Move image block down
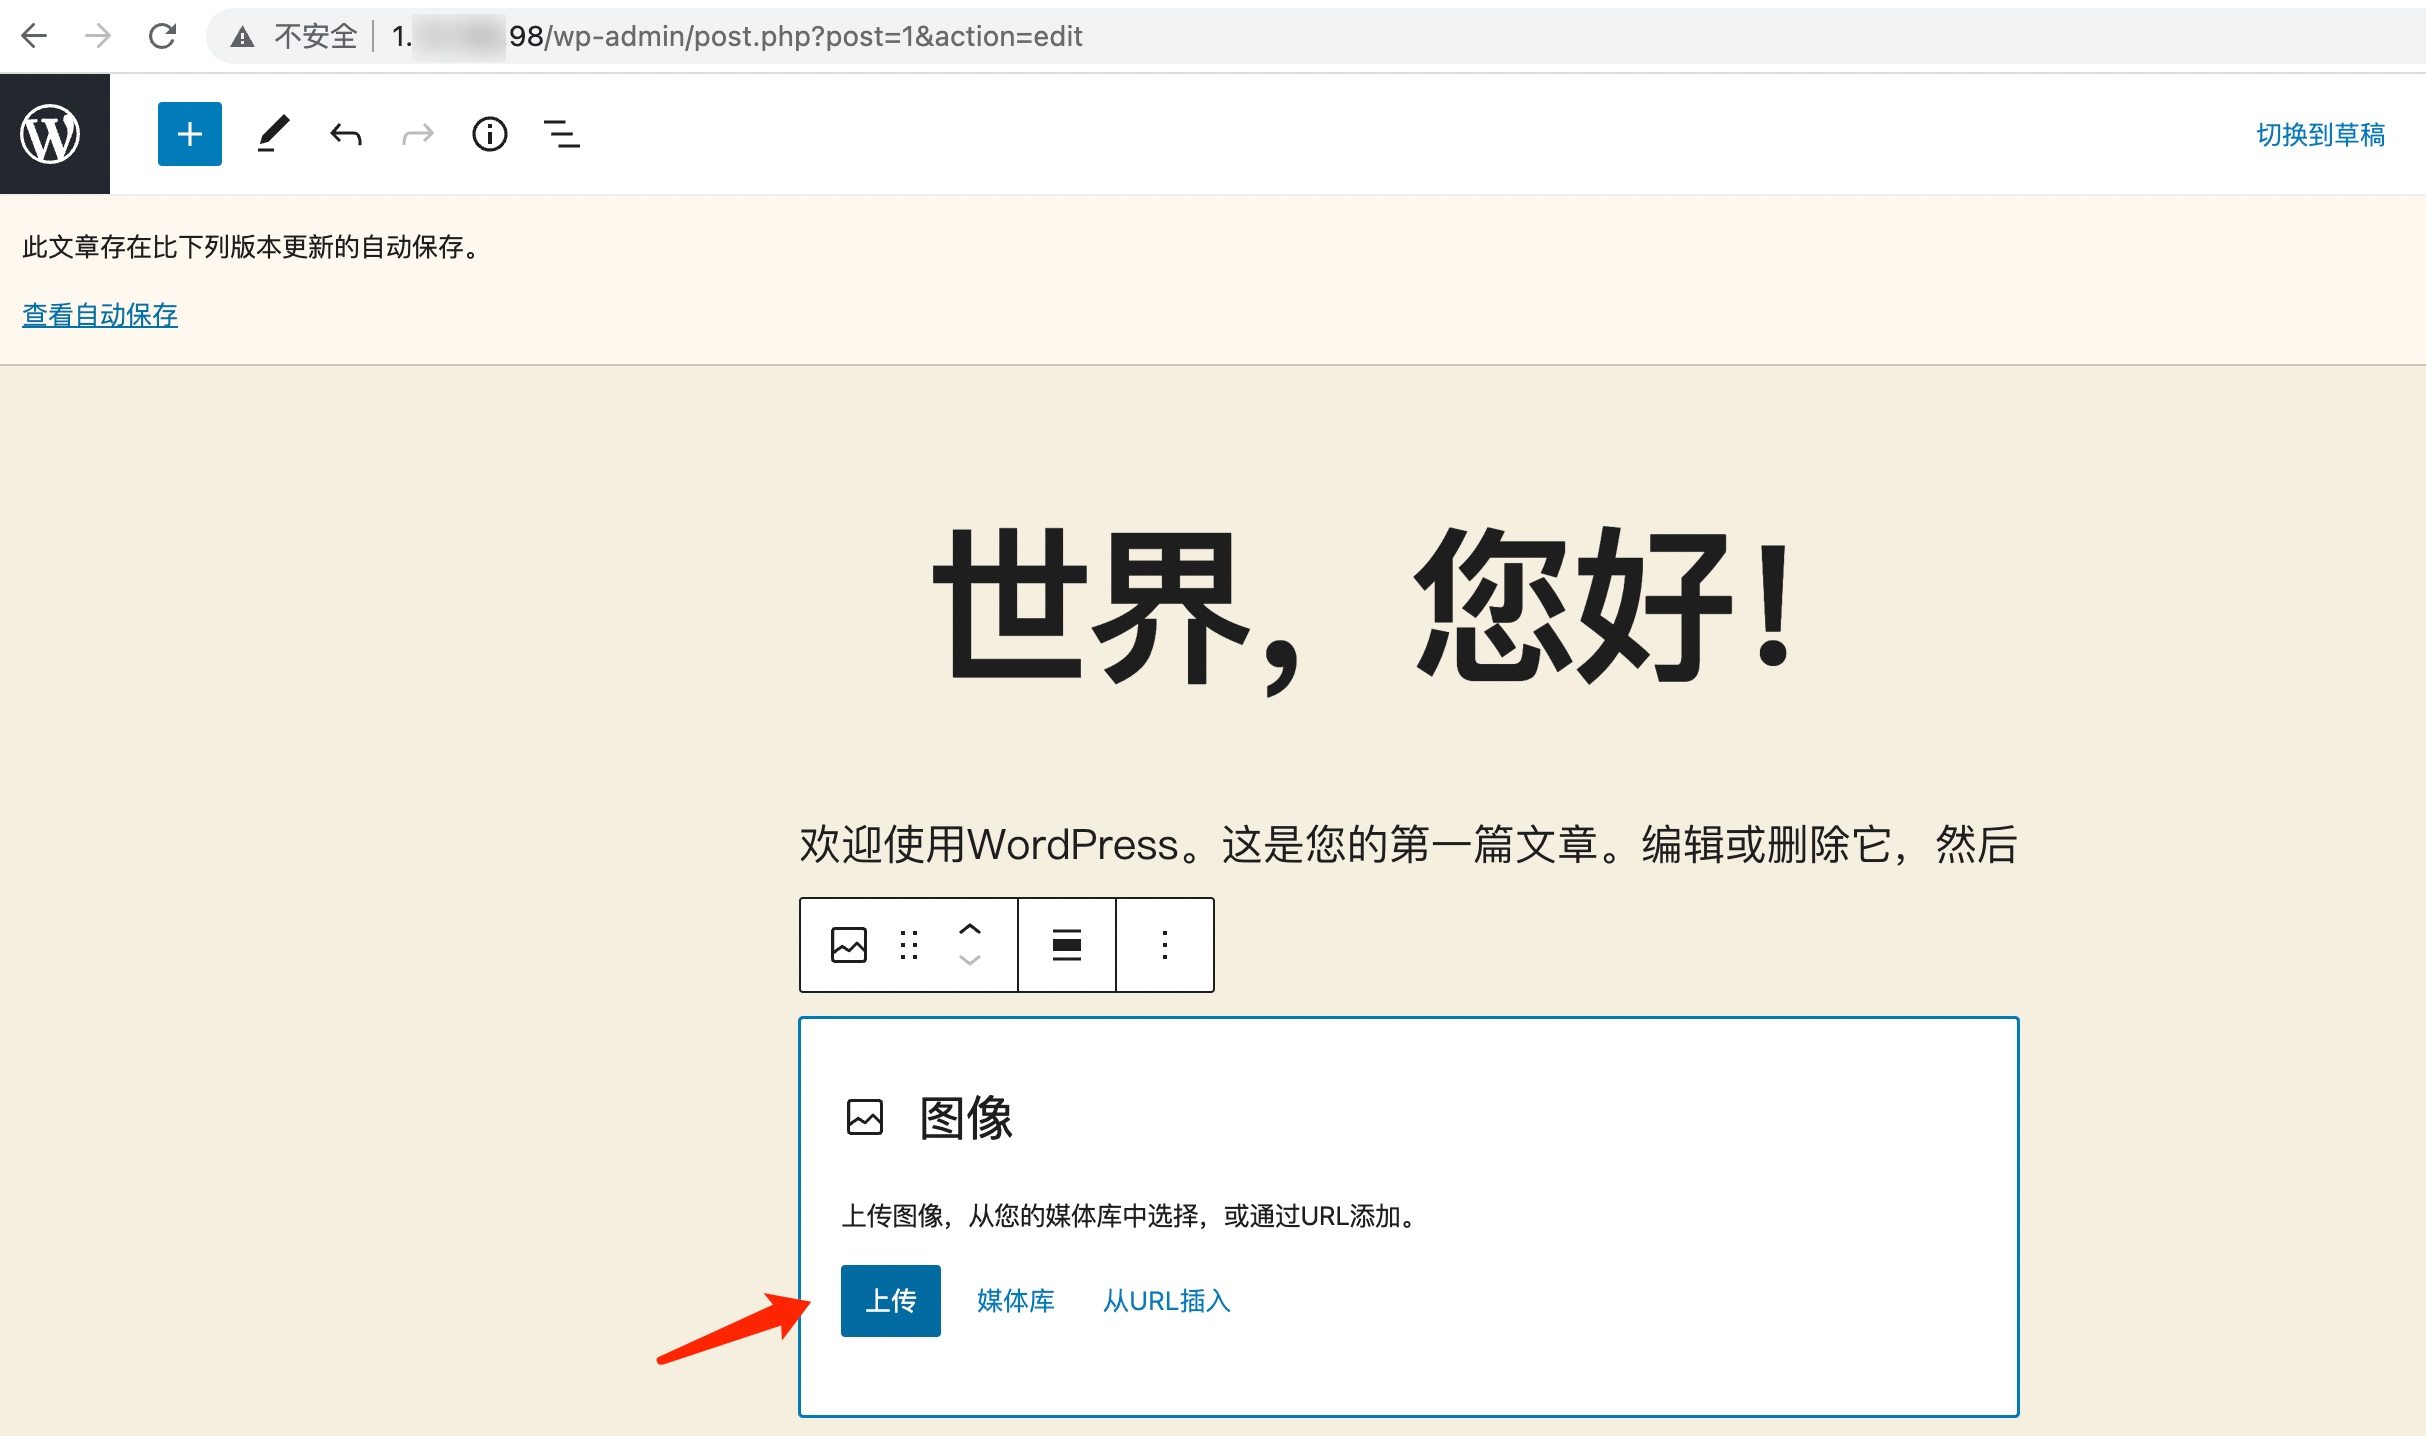Image resolution: width=2426 pixels, height=1436 pixels. pyautogui.click(x=969, y=961)
